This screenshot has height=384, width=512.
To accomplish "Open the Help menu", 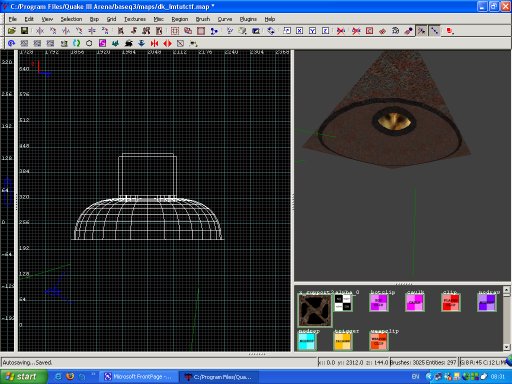I will tap(270, 19).
